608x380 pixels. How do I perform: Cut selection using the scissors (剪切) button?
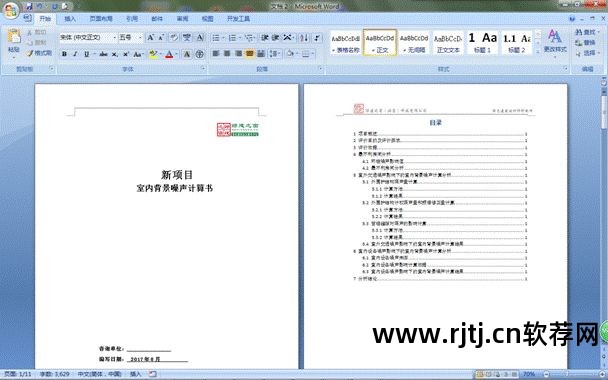[x=36, y=33]
